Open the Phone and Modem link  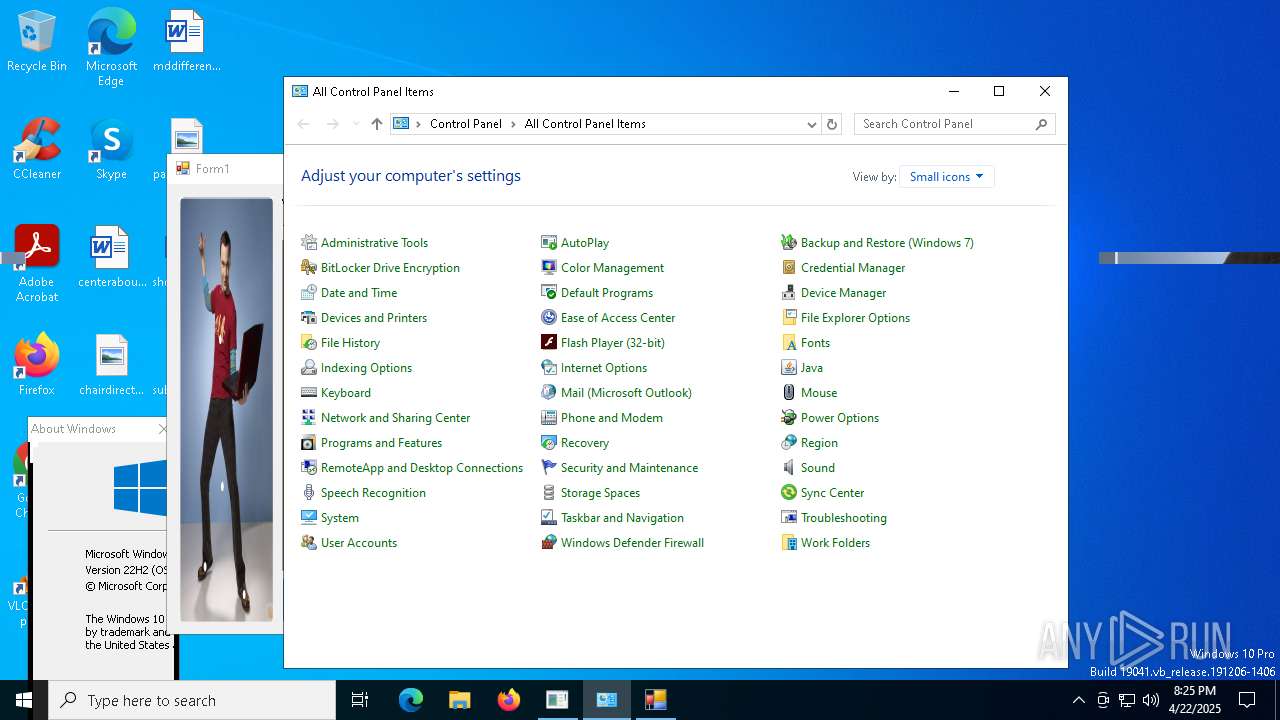[x=612, y=418]
